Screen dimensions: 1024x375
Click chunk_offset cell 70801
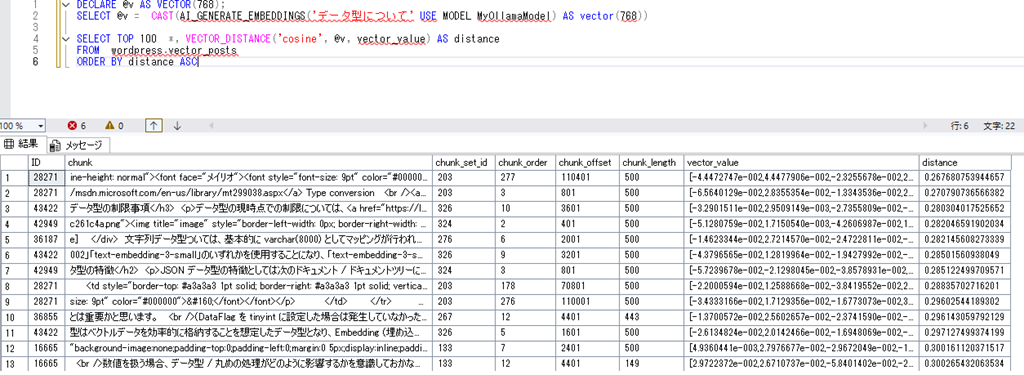tap(587, 286)
